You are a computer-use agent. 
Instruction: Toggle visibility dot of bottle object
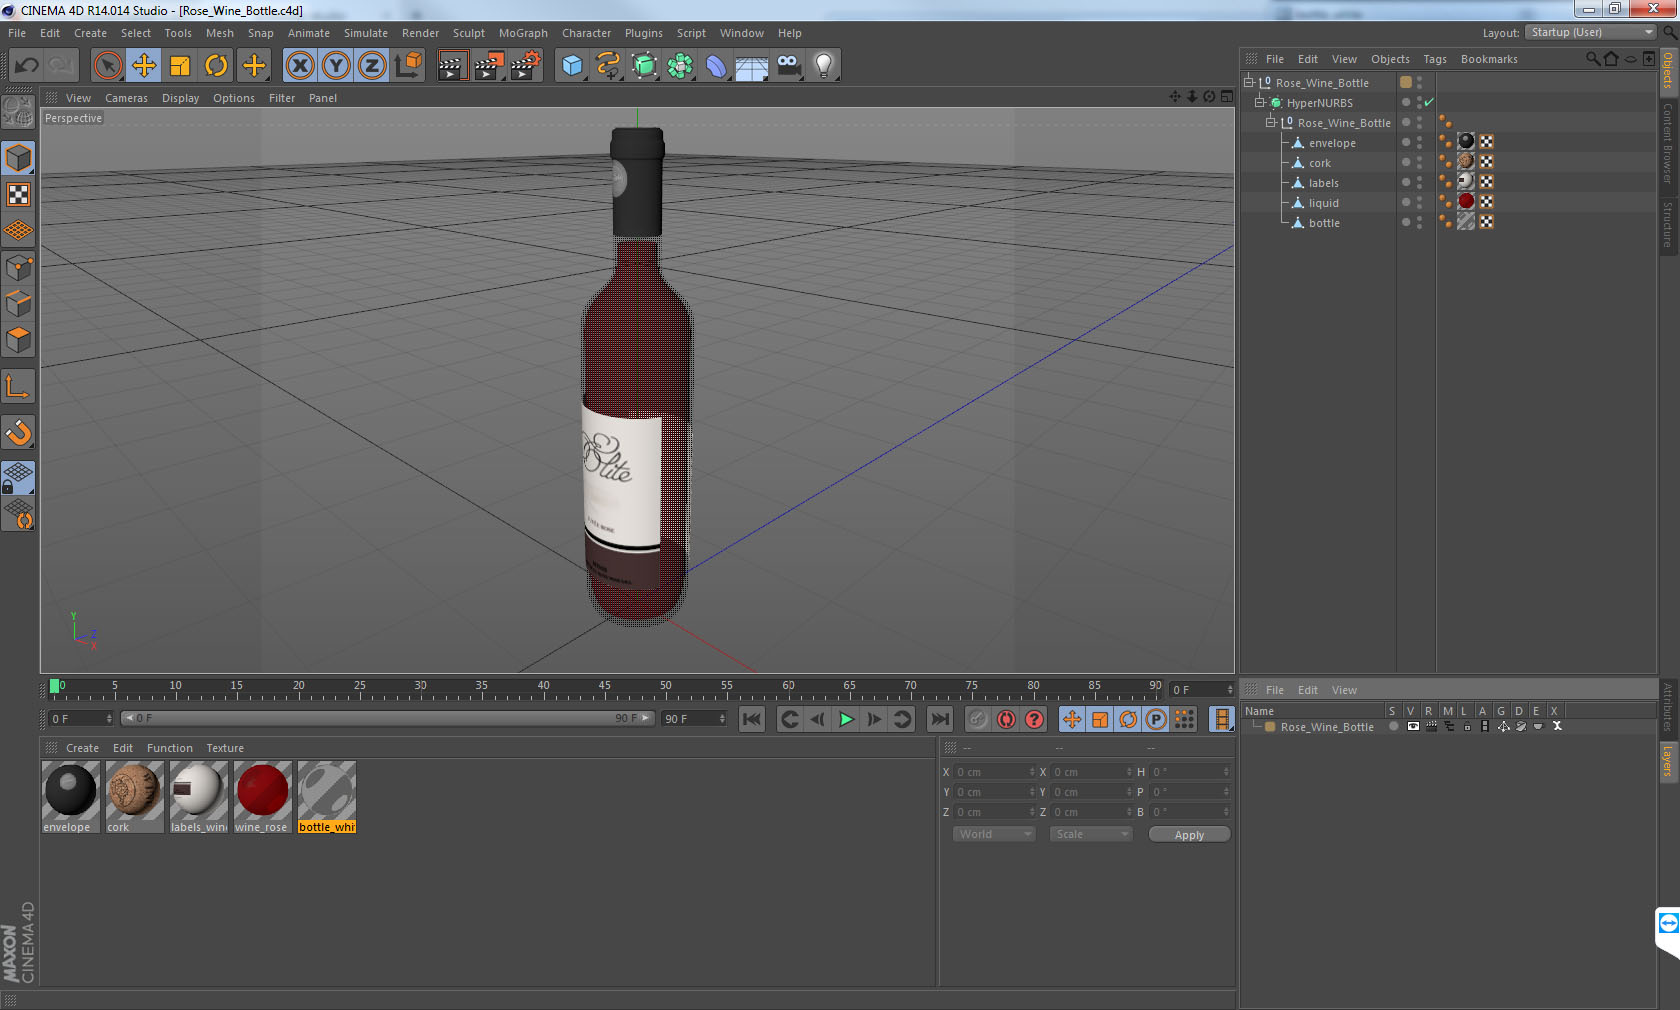(1406, 222)
